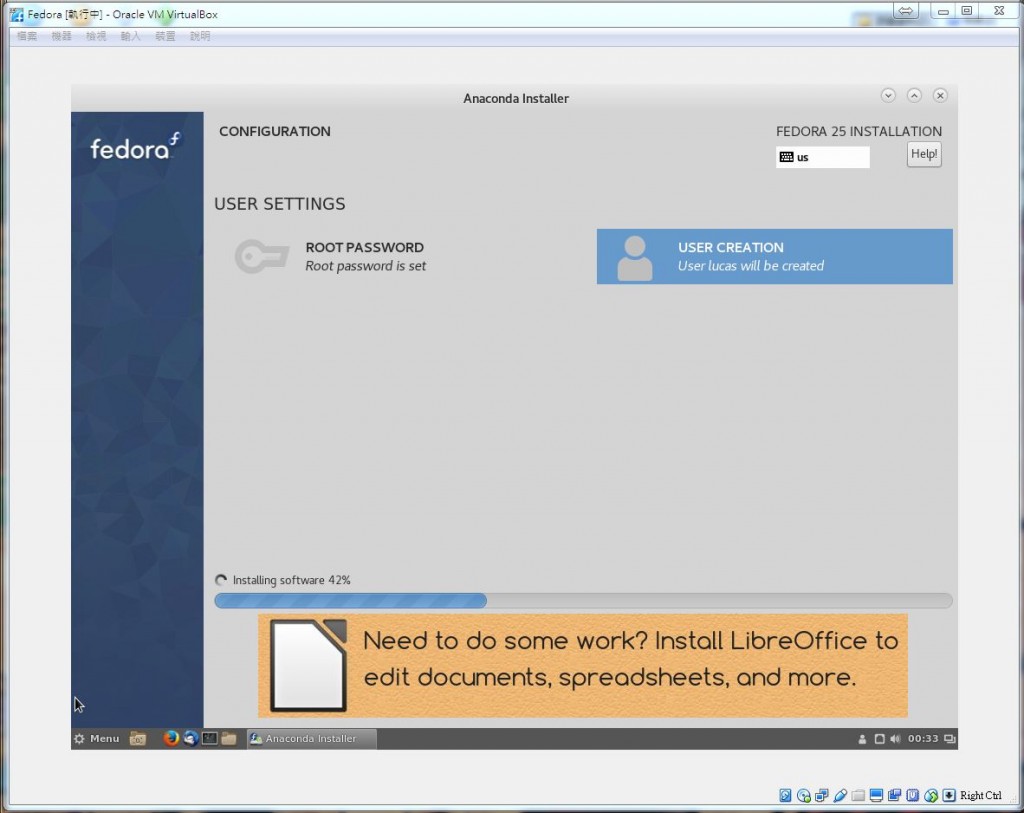
Task: Click the VirtualBox USB devices indicator
Action: (x=840, y=795)
